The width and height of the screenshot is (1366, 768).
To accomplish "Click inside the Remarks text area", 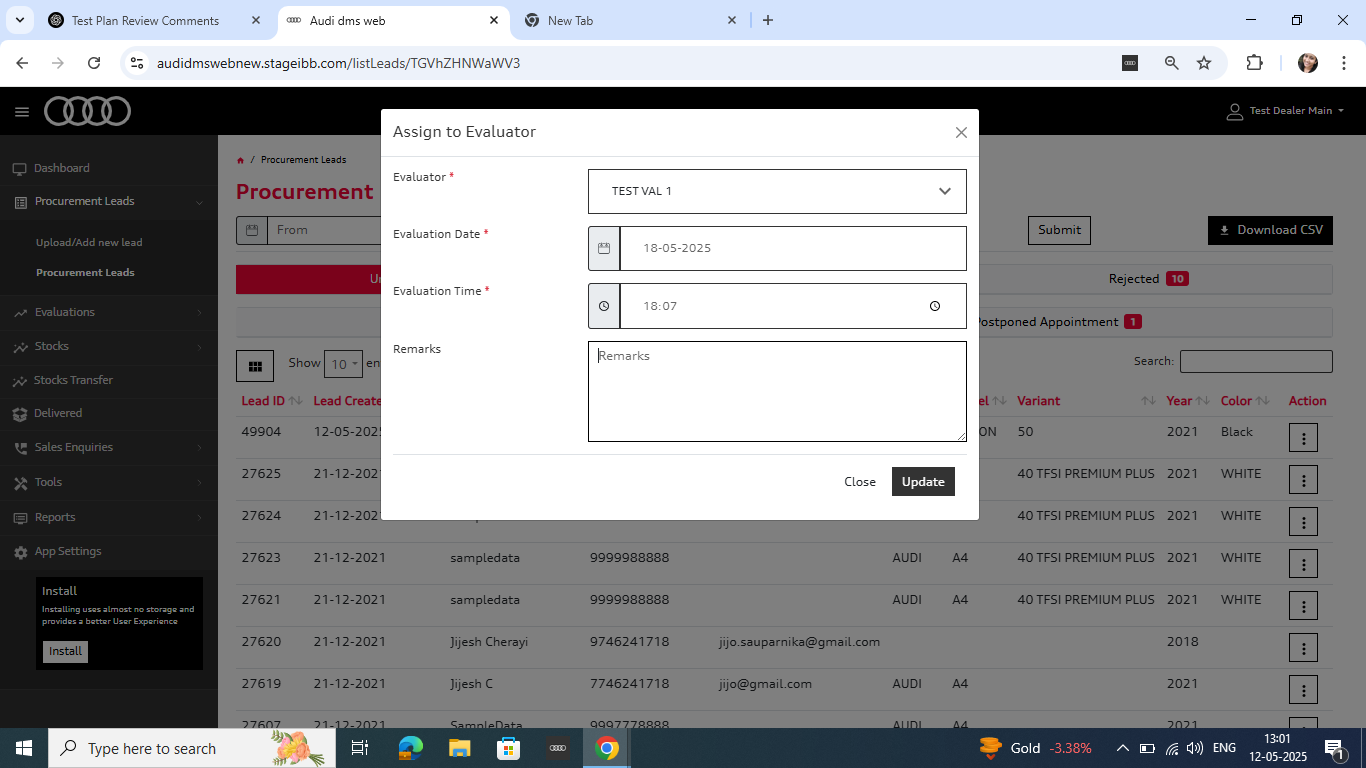I will (x=777, y=392).
